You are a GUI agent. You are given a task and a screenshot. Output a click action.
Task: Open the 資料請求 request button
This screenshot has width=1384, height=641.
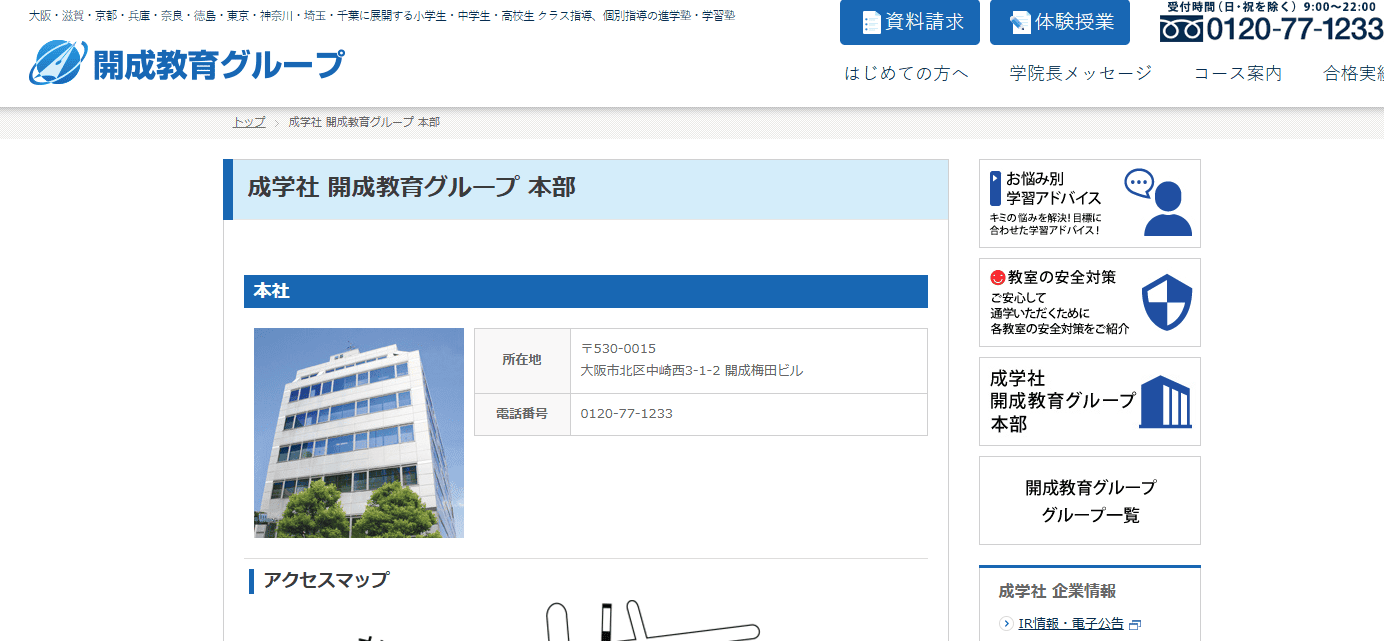[910, 22]
